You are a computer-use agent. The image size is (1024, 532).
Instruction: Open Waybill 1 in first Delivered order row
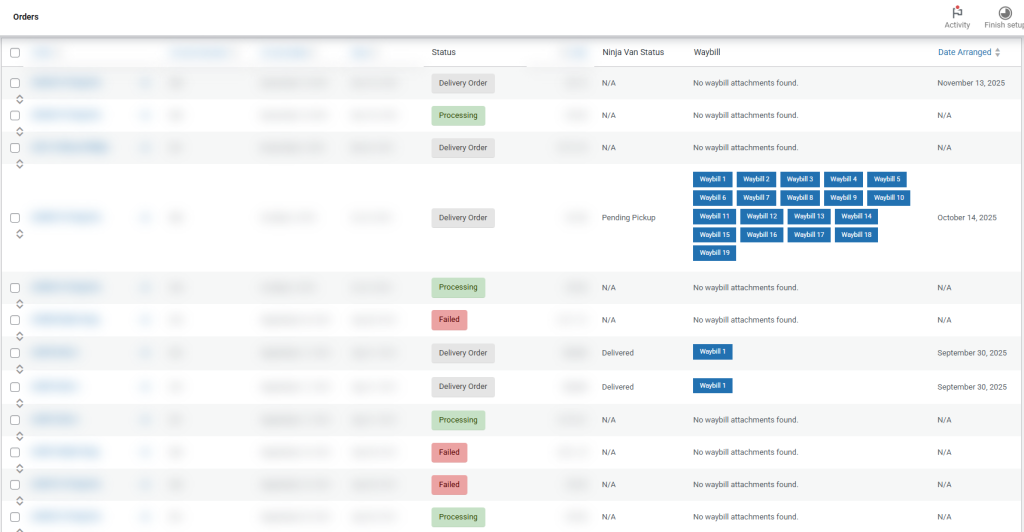click(x=712, y=352)
